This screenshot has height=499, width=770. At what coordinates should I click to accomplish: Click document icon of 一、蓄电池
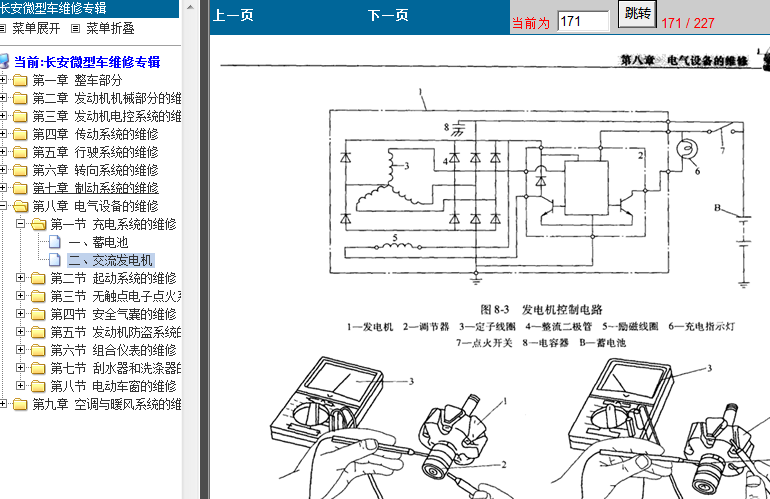pyautogui.click(x=55, y=242)
